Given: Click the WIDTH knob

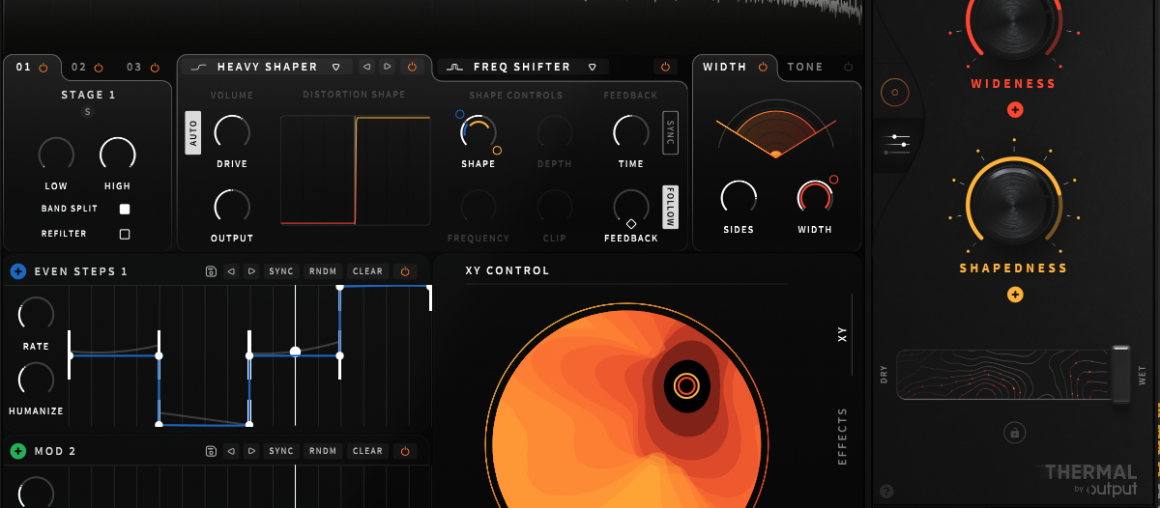Looking at the screenshot, I should (x=815, y=198).
